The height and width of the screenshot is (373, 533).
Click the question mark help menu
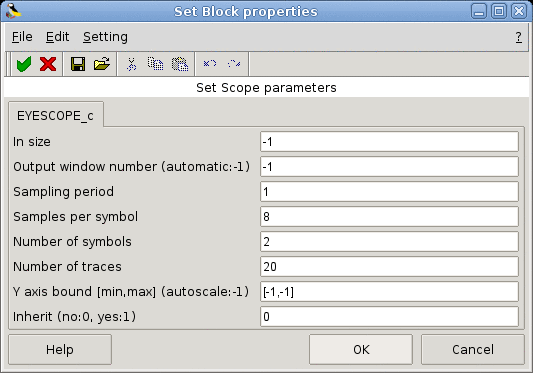[518, 37]
